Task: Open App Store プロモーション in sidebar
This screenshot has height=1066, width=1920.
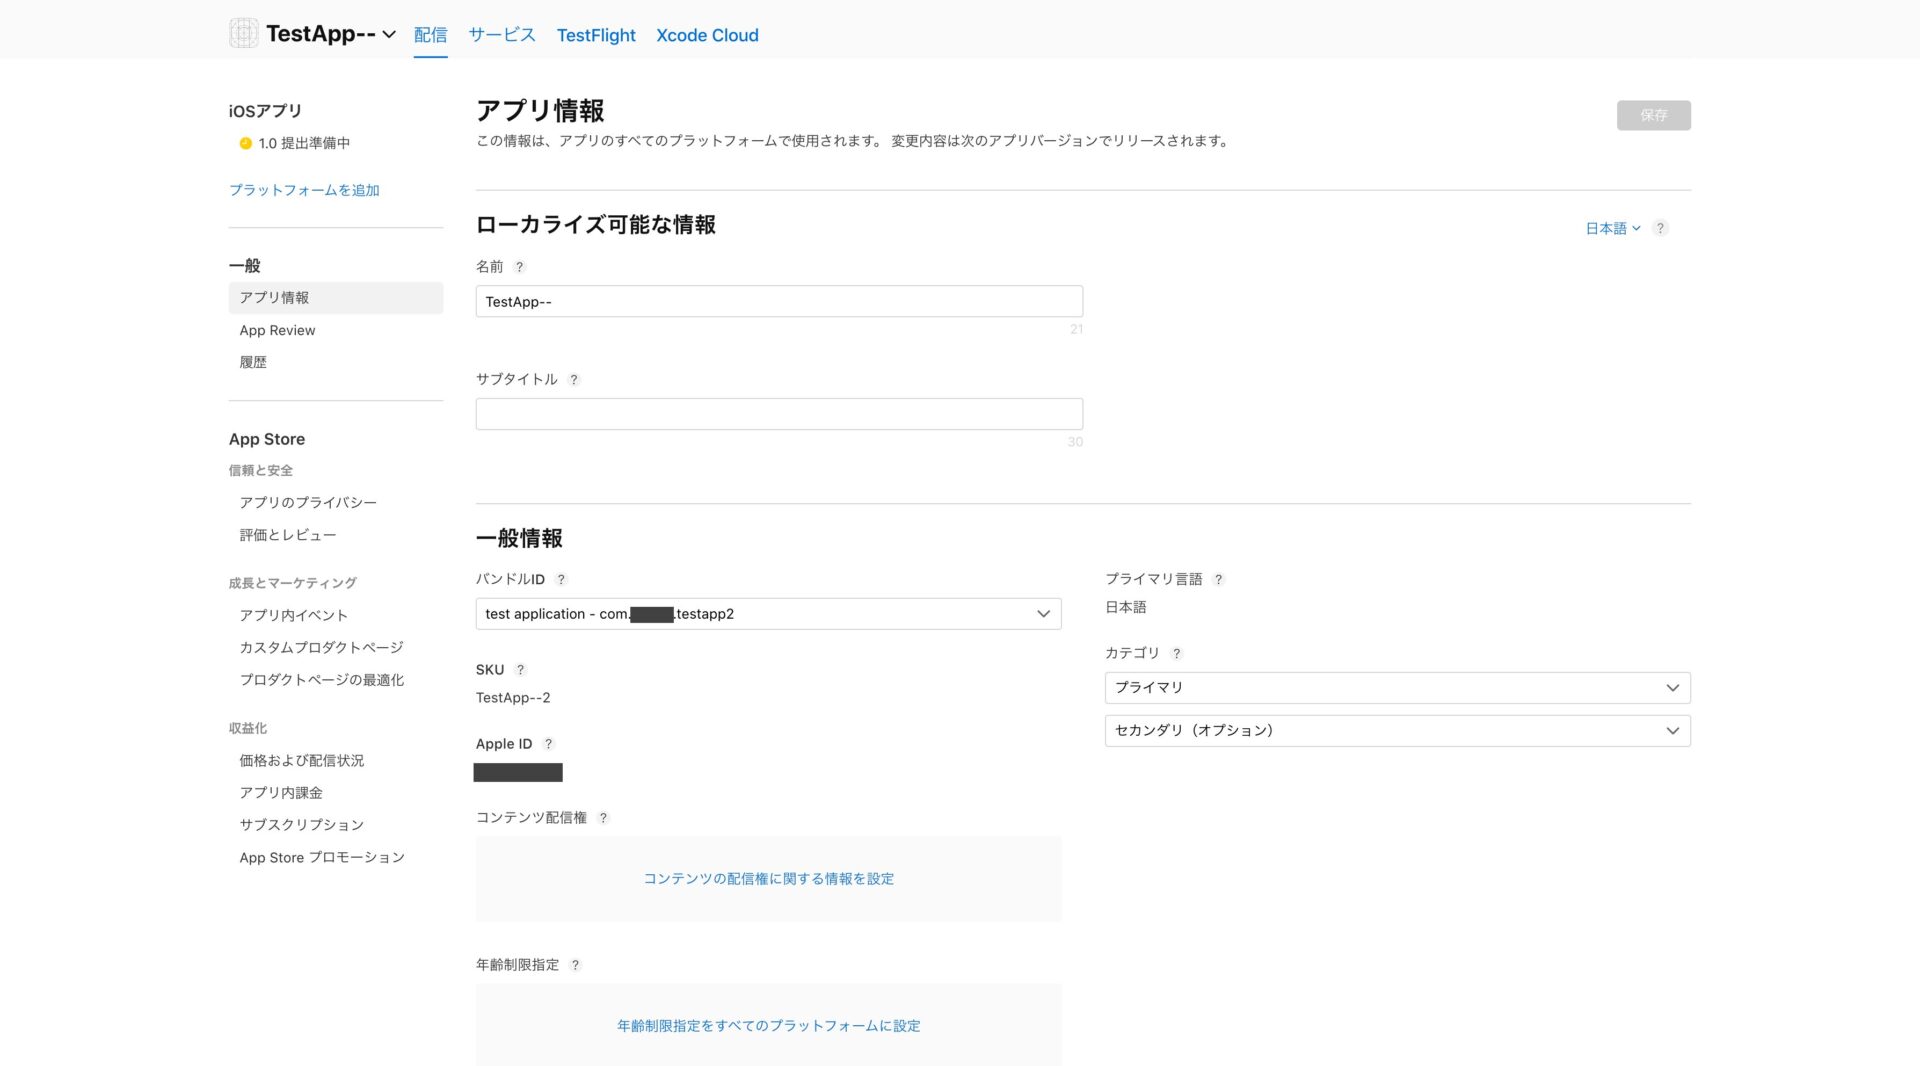Action: [x=322, y=857]
